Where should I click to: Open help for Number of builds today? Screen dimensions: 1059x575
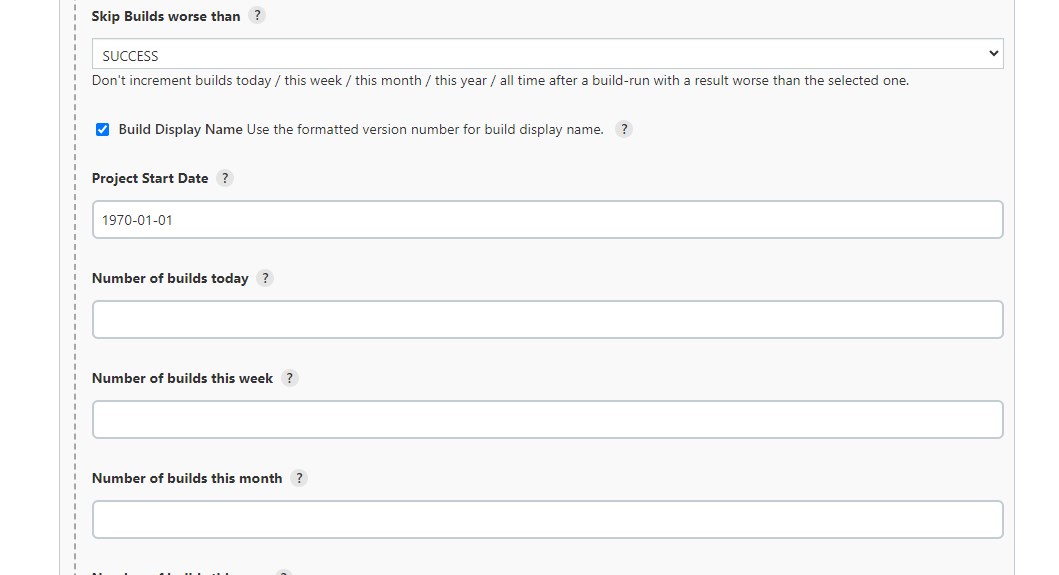pos(265,278)
